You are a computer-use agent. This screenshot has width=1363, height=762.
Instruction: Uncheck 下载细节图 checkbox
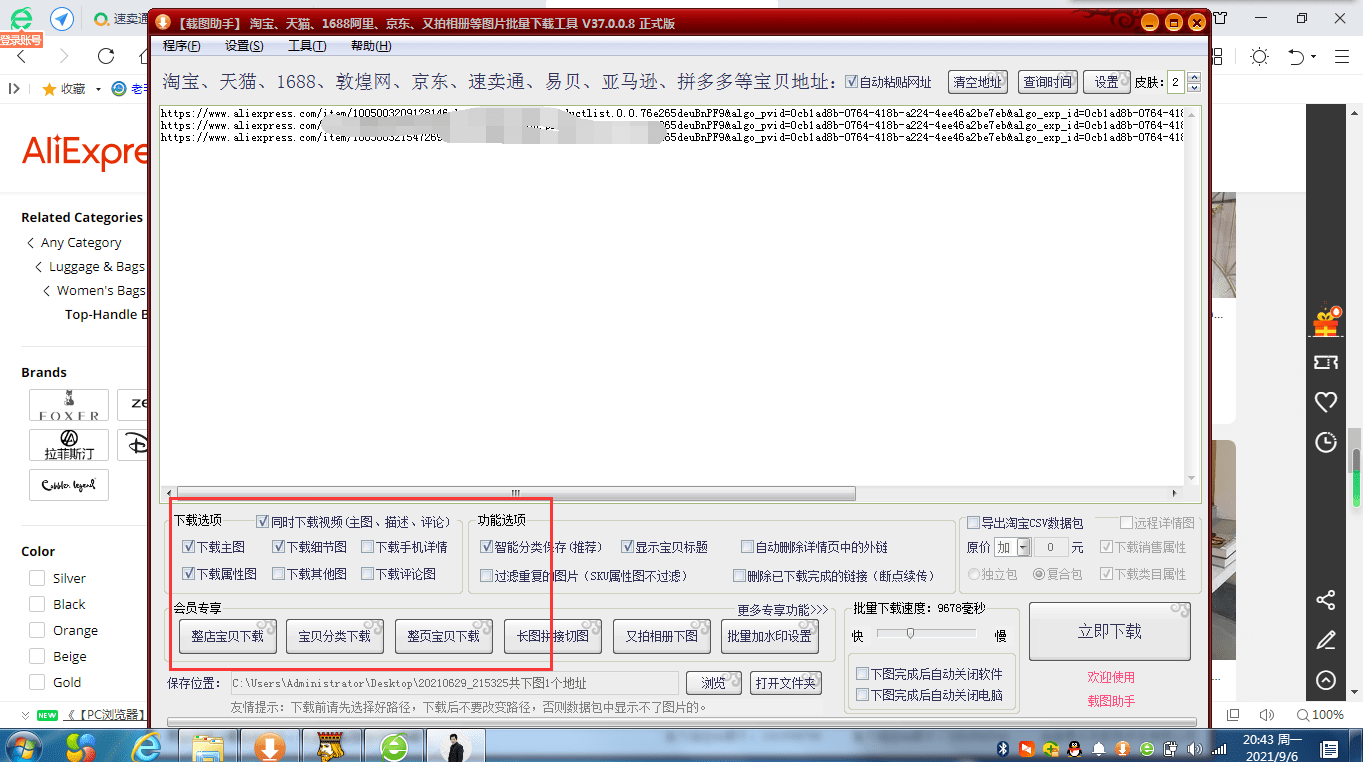pyautogui.click(x=278, y=547)
